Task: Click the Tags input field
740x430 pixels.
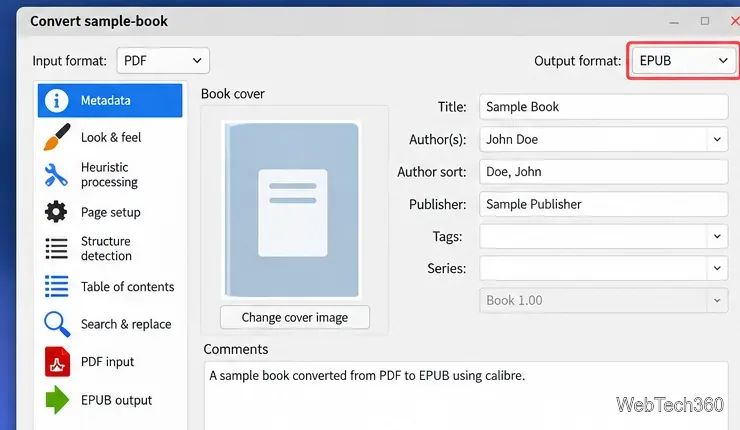Action: 593,236
